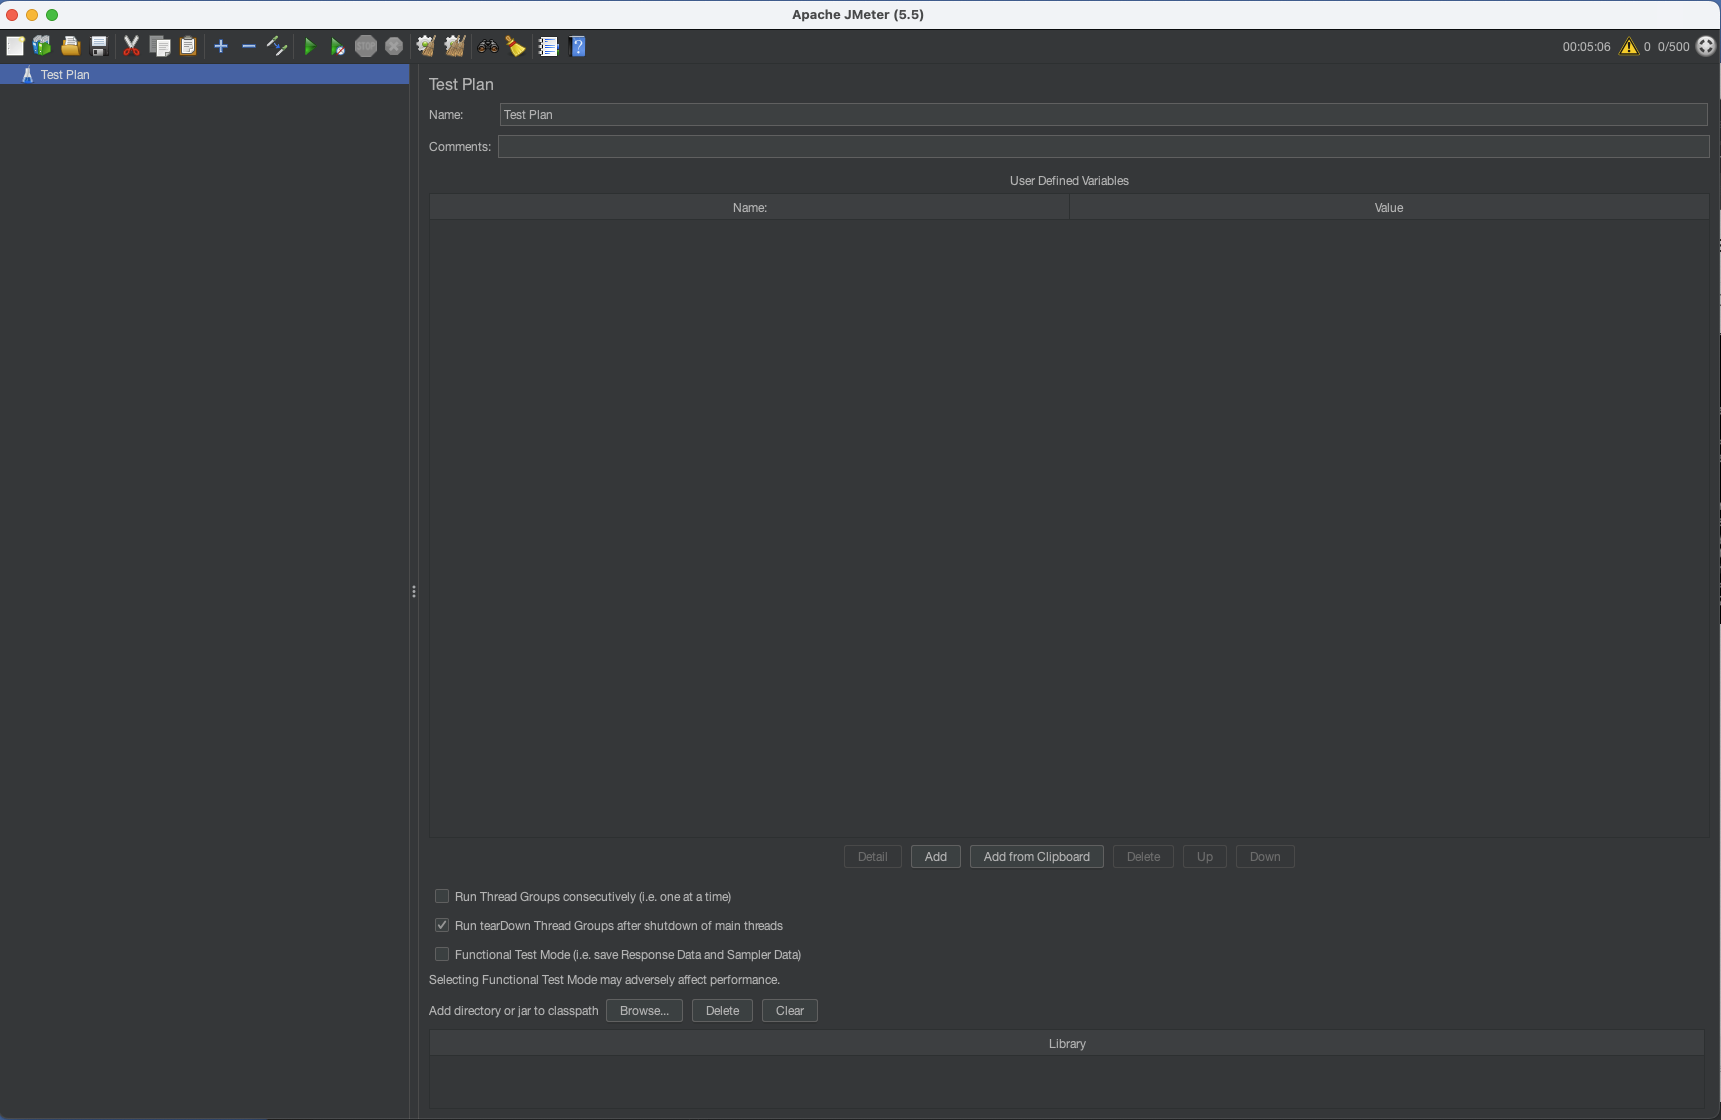Click the Delete button beside Browse...
The width and height of the screenshot is (1721, 1120).
point(722,1011)
